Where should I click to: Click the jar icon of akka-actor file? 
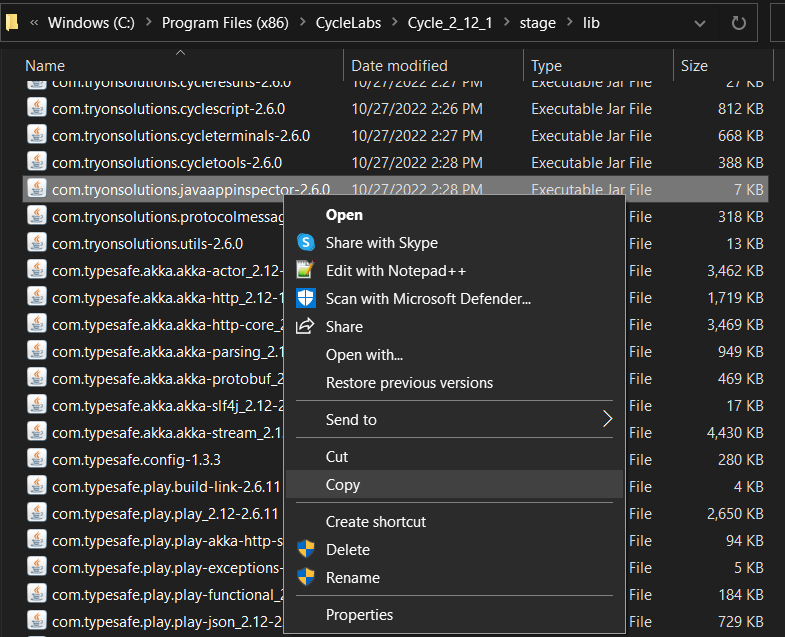(37, 270)
